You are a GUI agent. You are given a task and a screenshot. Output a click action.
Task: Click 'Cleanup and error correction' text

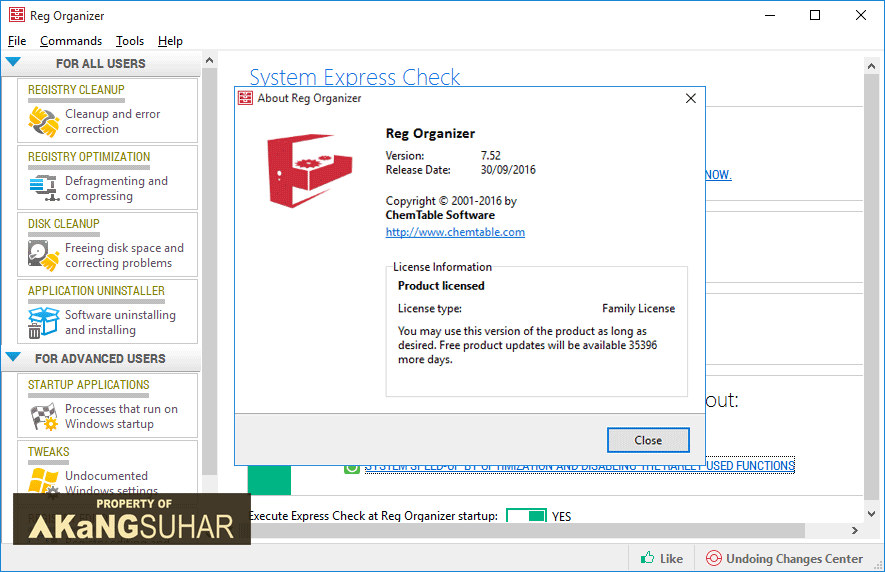point(112,121)
